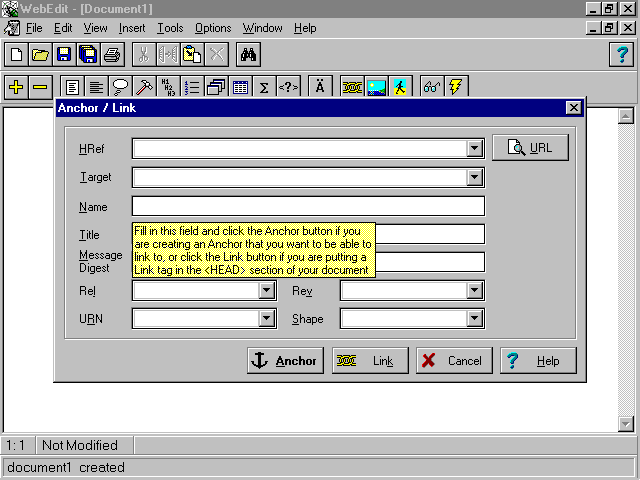640x480 pixels.
Task: Click the eyeglasses preview icon
Action: point(432,87)
